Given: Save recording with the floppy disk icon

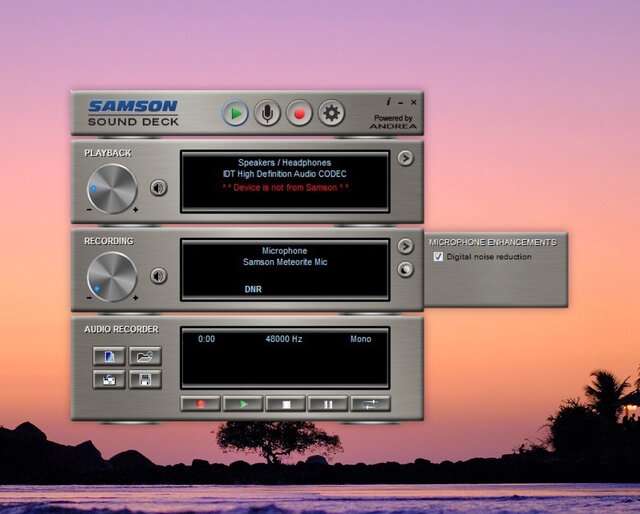Looking at the screenshot, I should [x=145, y=380].
